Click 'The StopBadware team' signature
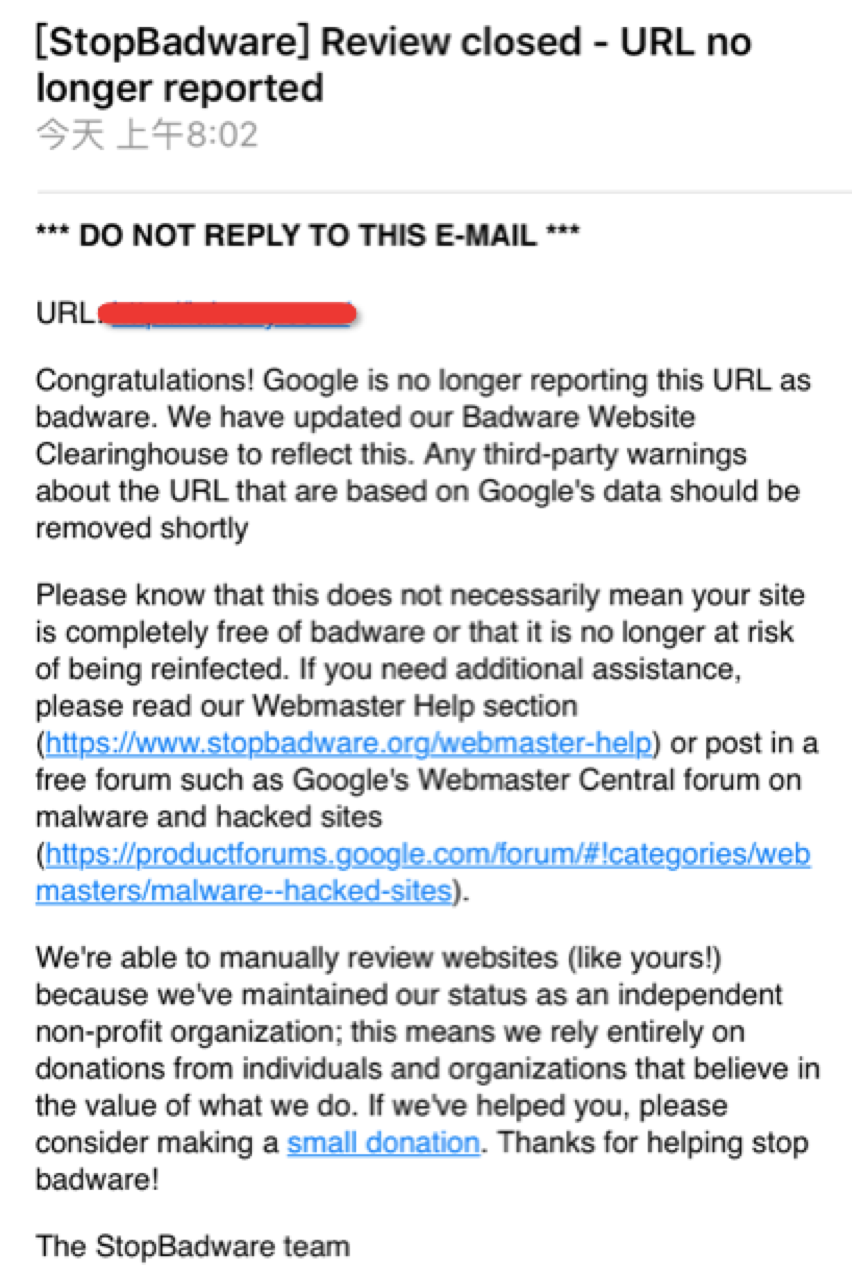Viewport: 852px width, 1273px height. pos(193,1246)
